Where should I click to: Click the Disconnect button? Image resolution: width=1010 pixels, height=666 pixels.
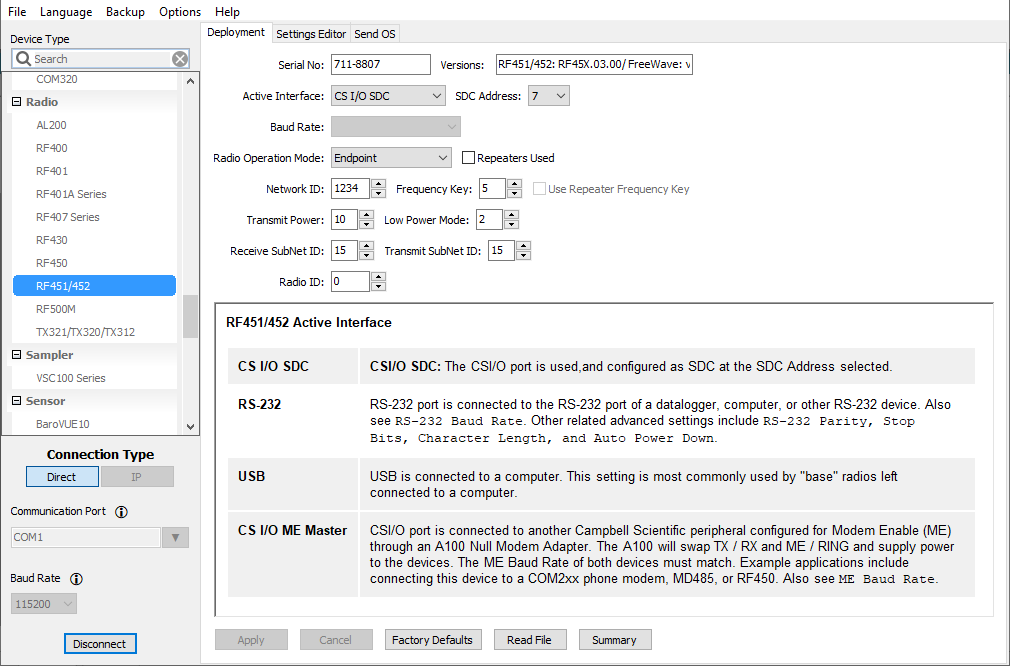click(x=100, y=644)
